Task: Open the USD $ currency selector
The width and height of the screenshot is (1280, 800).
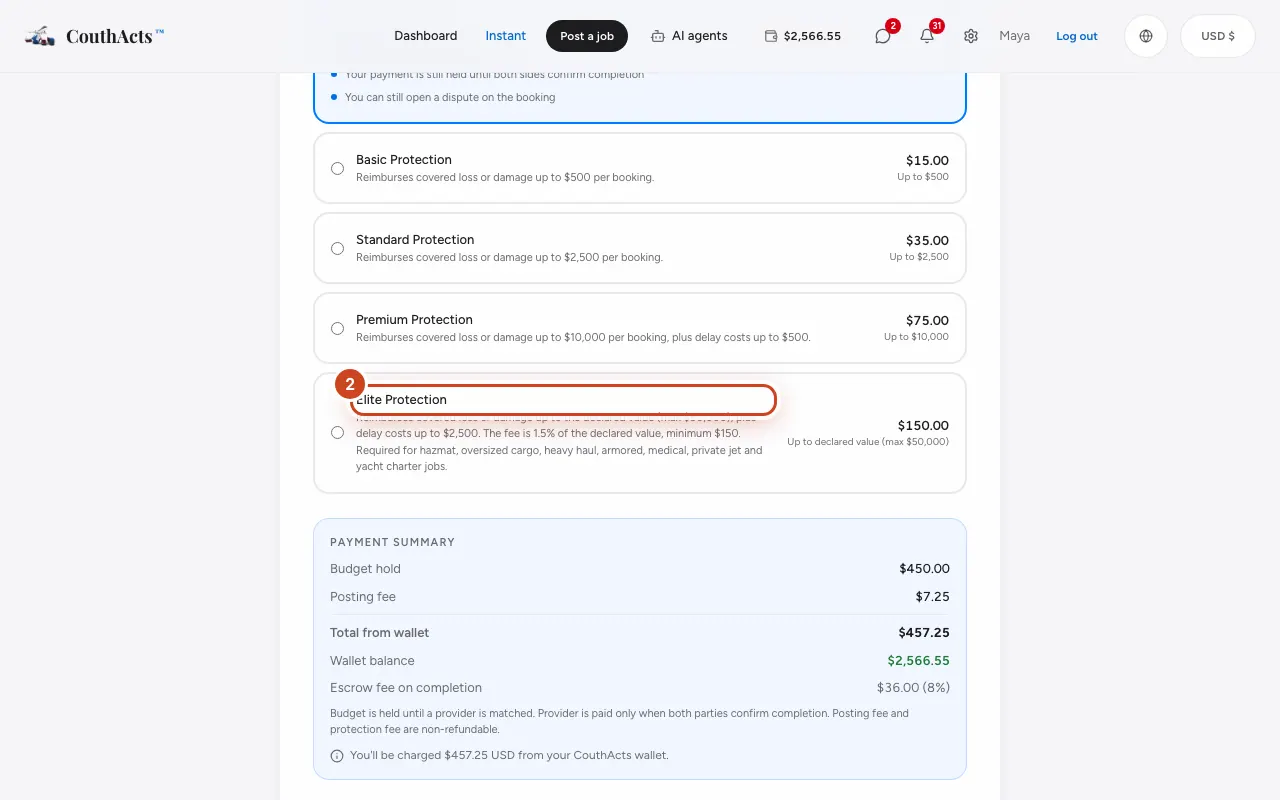Action: 1218,36
